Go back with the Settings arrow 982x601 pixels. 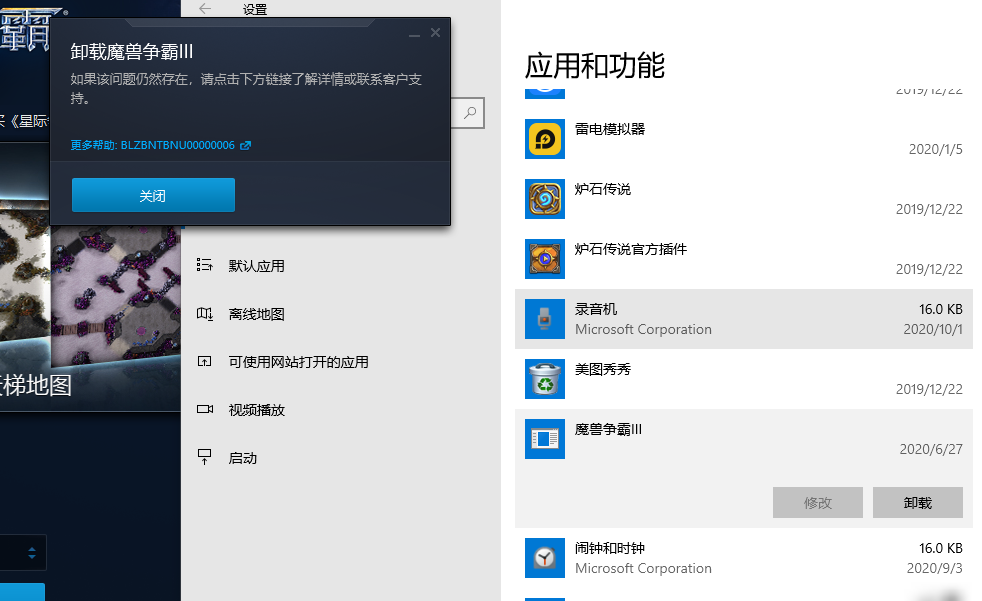click(205, 9)
